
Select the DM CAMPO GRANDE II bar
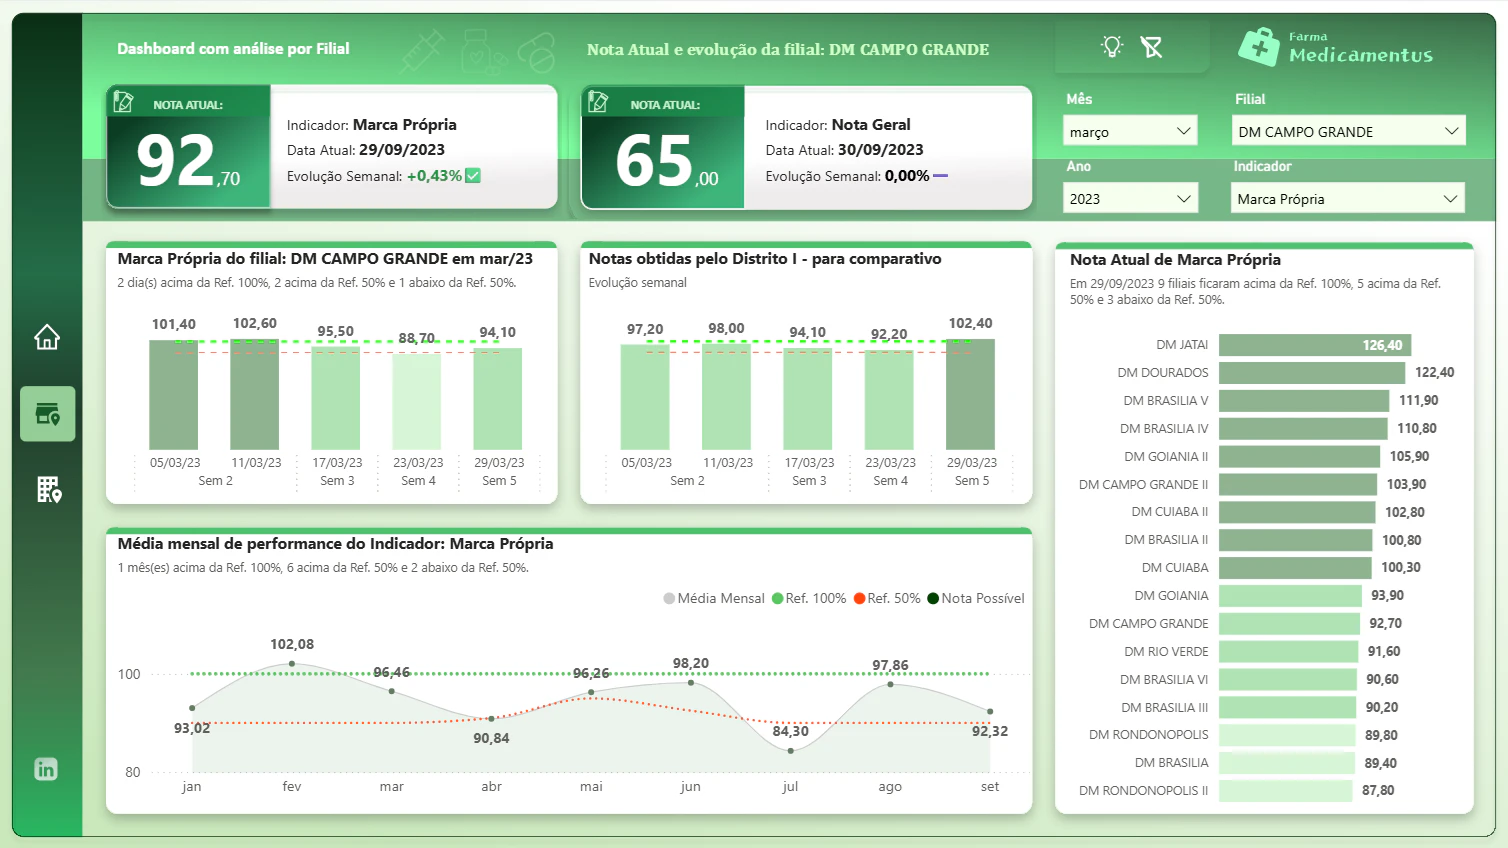pos(1298,485)
